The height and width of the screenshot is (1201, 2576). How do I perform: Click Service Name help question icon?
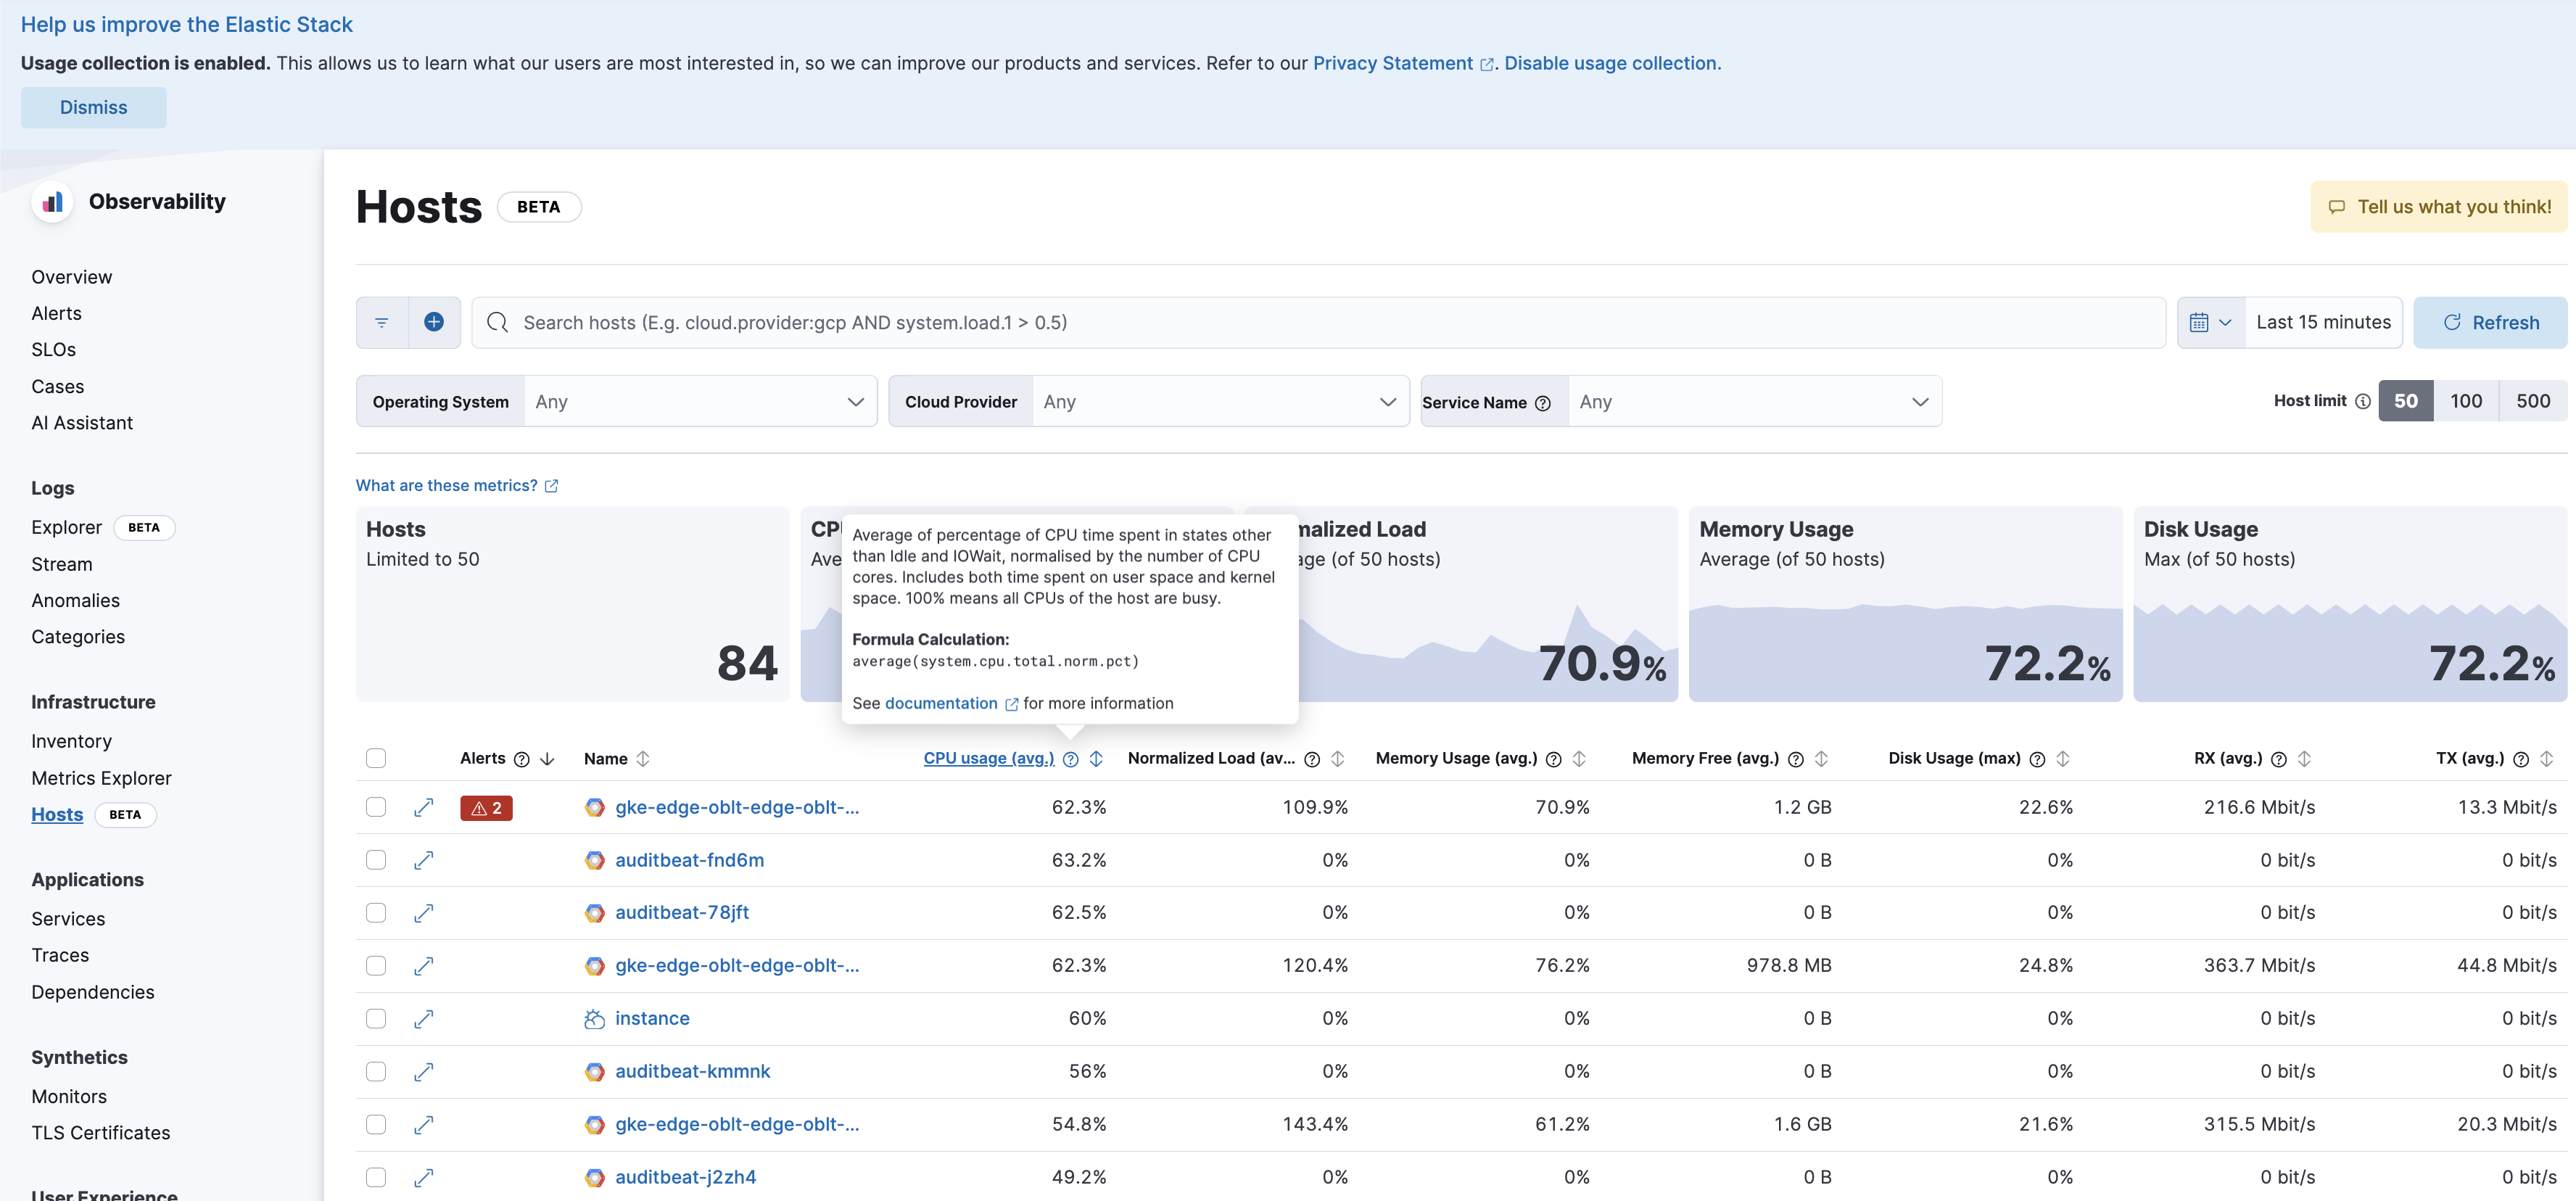[x=1543, y=402]
